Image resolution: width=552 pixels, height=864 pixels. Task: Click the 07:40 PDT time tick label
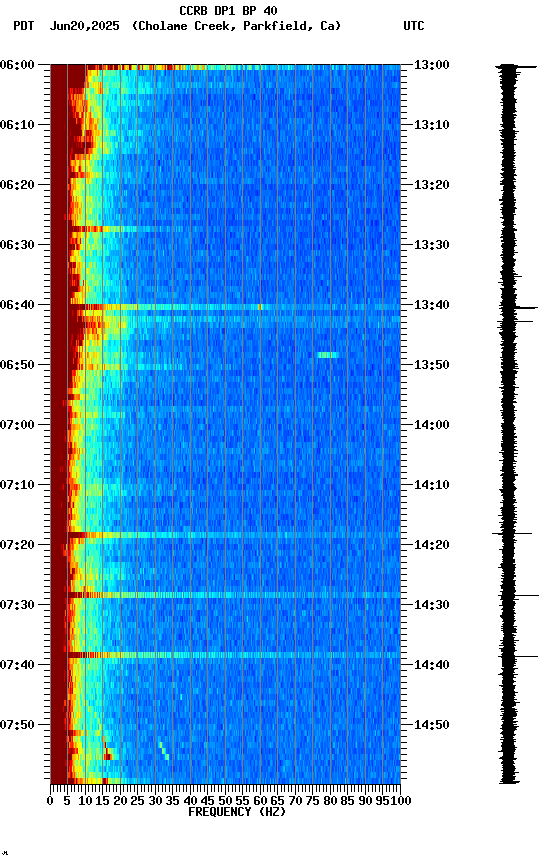pos(17,666)
